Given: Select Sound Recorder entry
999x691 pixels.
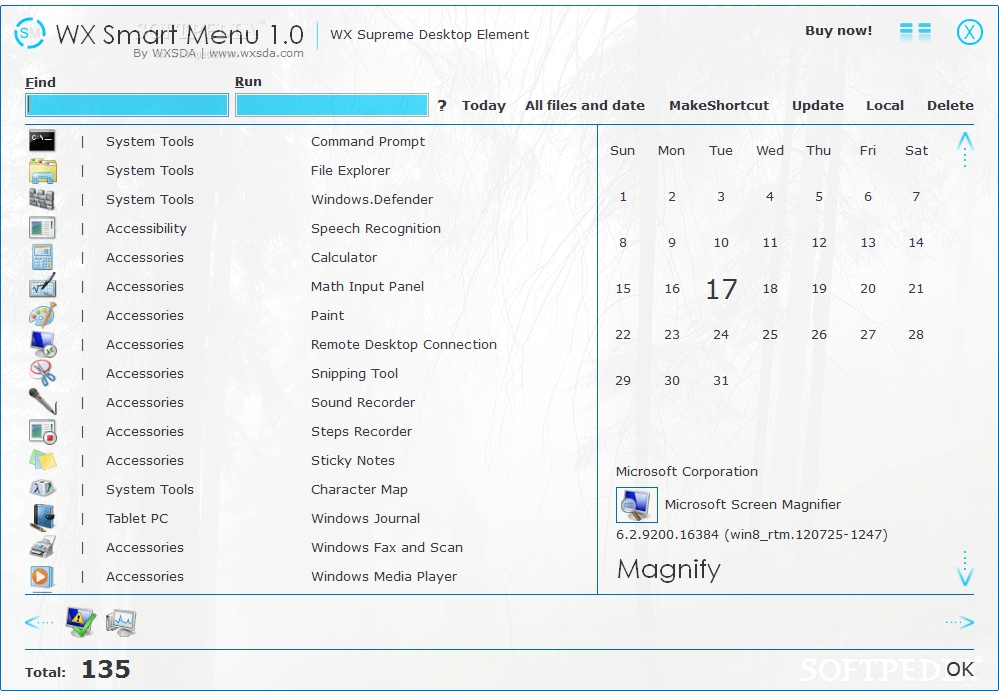Looking at the screenshot, I should point(363,402).
